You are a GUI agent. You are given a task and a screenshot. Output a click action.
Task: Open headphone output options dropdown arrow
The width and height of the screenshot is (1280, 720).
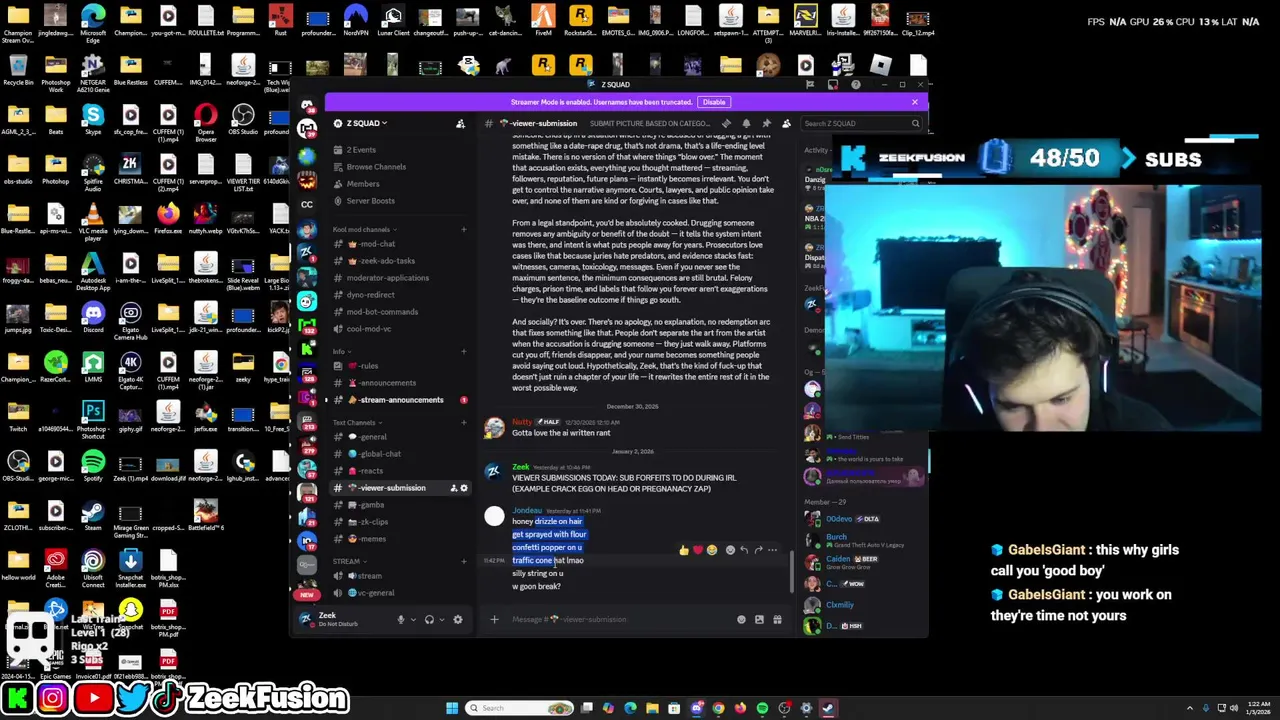(x=441, y=620)
